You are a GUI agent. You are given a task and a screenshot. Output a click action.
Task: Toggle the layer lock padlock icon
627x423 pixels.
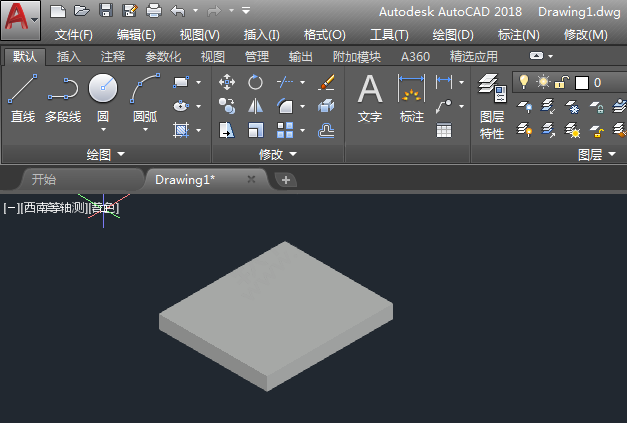(x=562, y=82)
